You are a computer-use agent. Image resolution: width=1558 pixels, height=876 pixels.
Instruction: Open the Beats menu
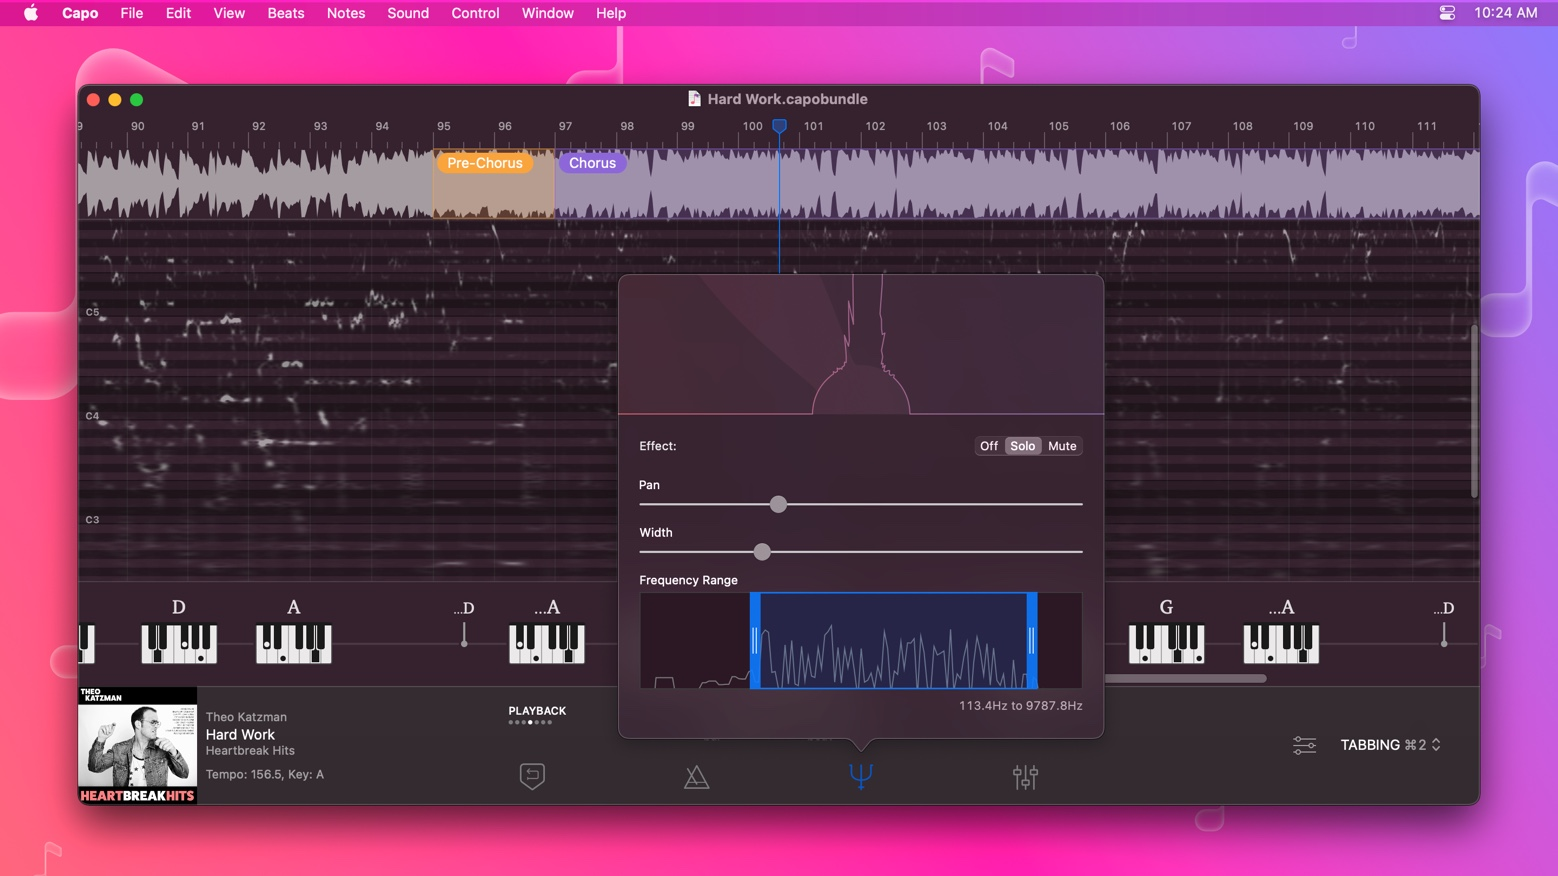coord(285,13)
